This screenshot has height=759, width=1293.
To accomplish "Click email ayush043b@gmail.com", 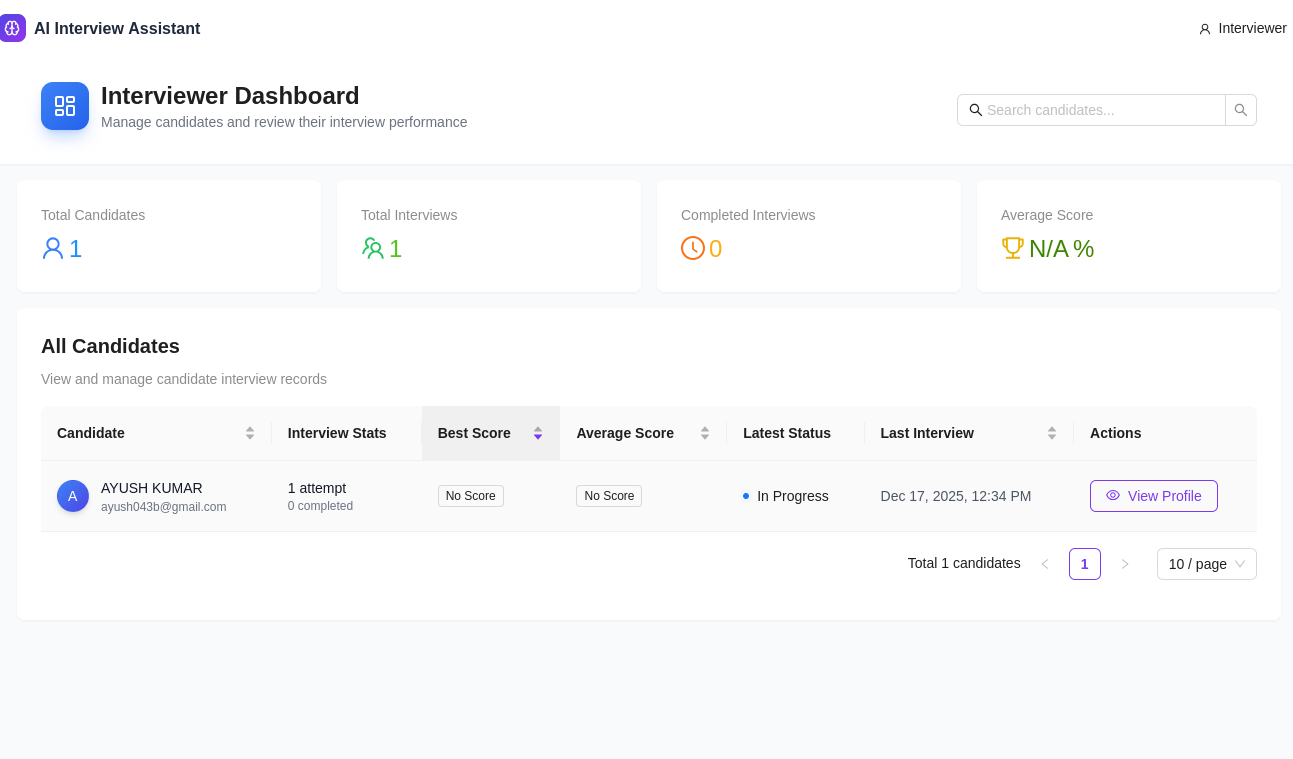I will point(164,507).
